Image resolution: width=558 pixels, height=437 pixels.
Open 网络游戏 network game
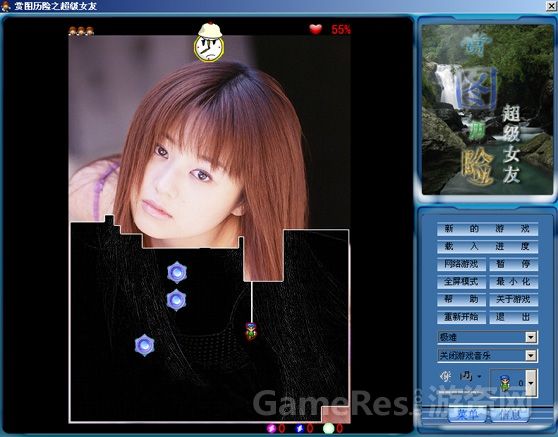[x=461, y=264]
